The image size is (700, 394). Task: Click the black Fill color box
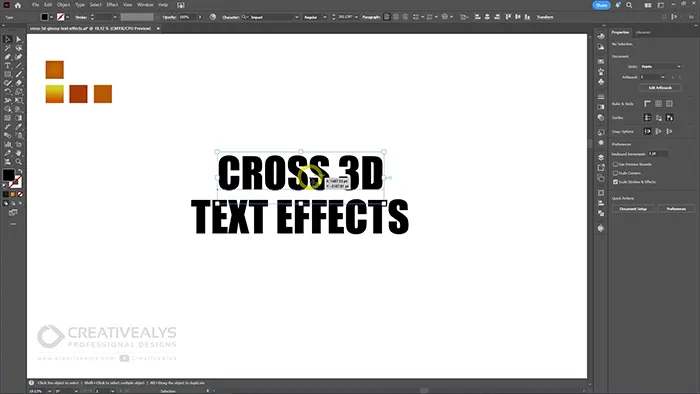coord(8,175)
